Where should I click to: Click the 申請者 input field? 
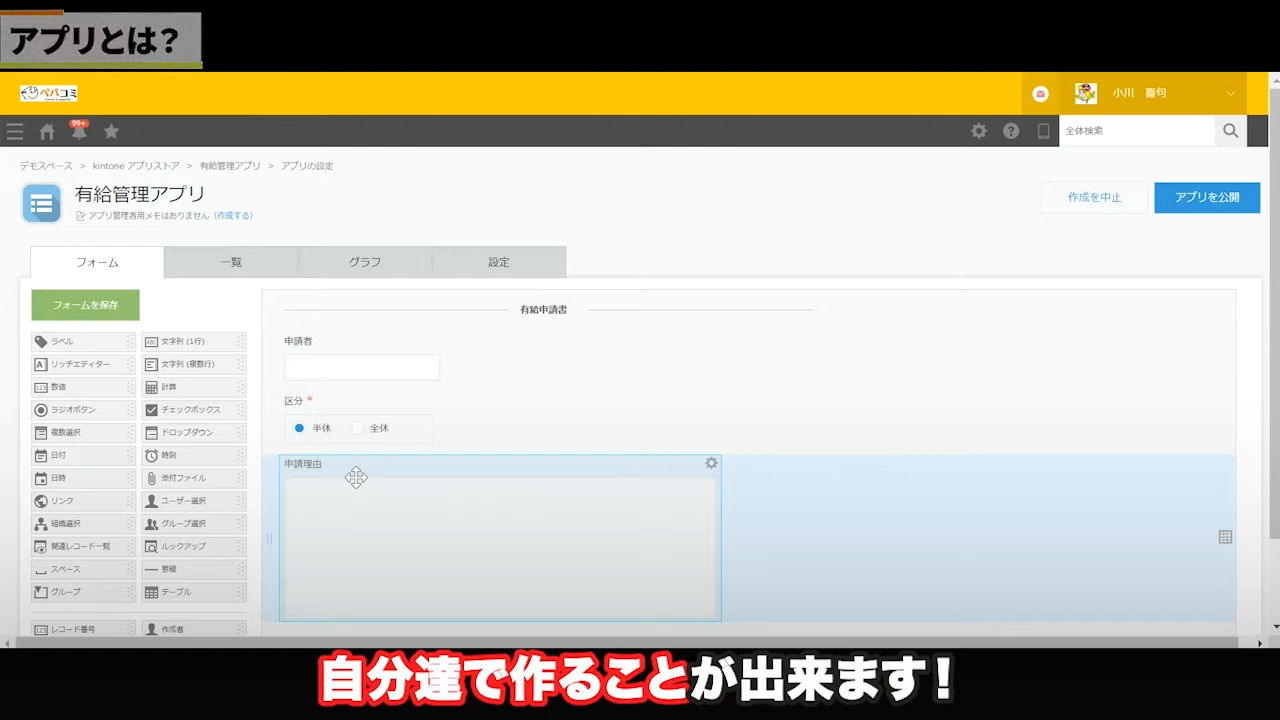pyautogui.click(x=362, y=367)
